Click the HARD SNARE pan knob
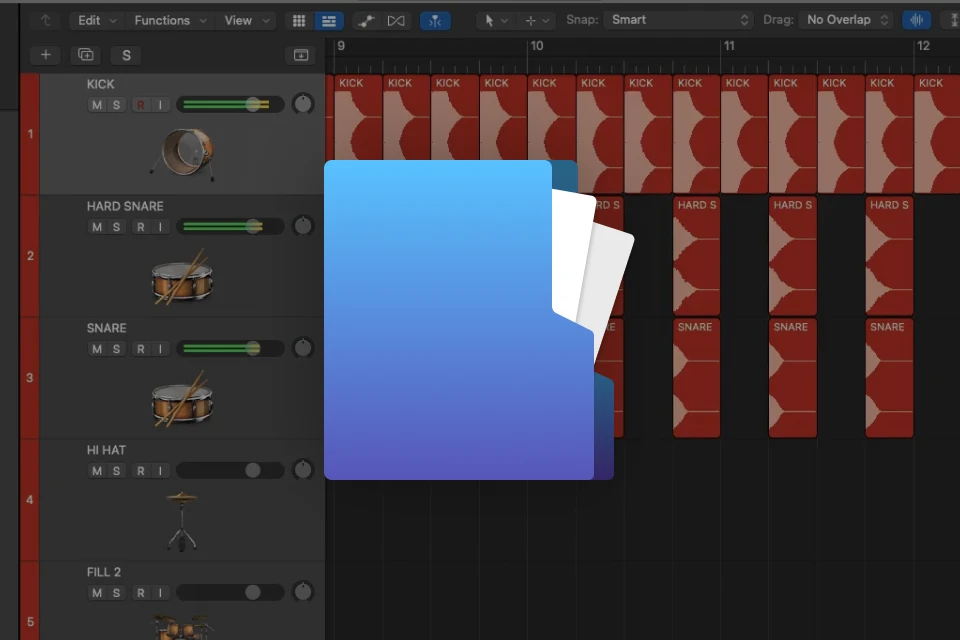 (303, 226)
